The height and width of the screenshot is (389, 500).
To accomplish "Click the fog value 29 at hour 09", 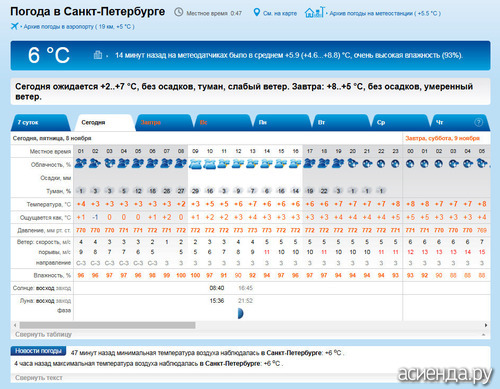I will 195,191.
